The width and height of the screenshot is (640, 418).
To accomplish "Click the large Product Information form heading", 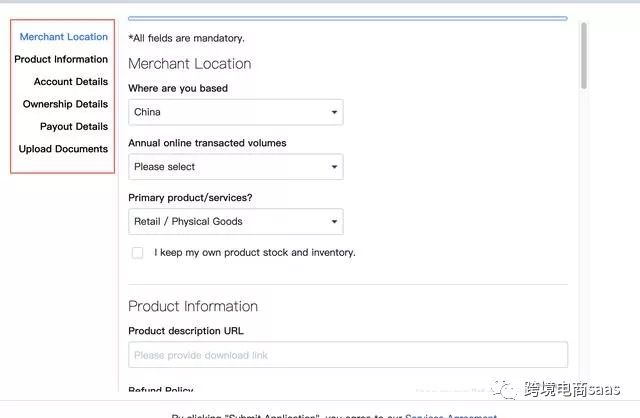I will pyautogui.click(x=193, y=306).
